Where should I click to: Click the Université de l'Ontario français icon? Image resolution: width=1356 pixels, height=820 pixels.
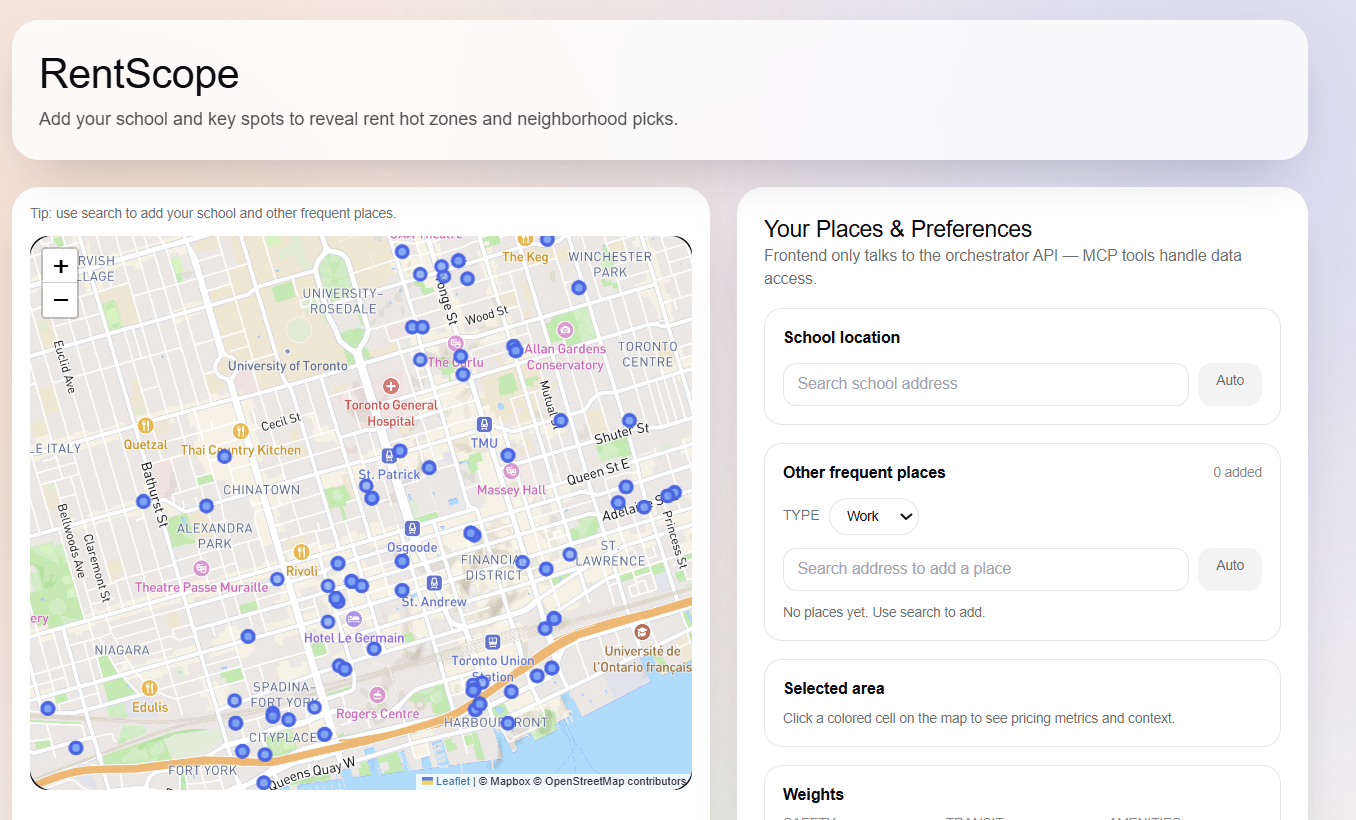click(642, 632)
